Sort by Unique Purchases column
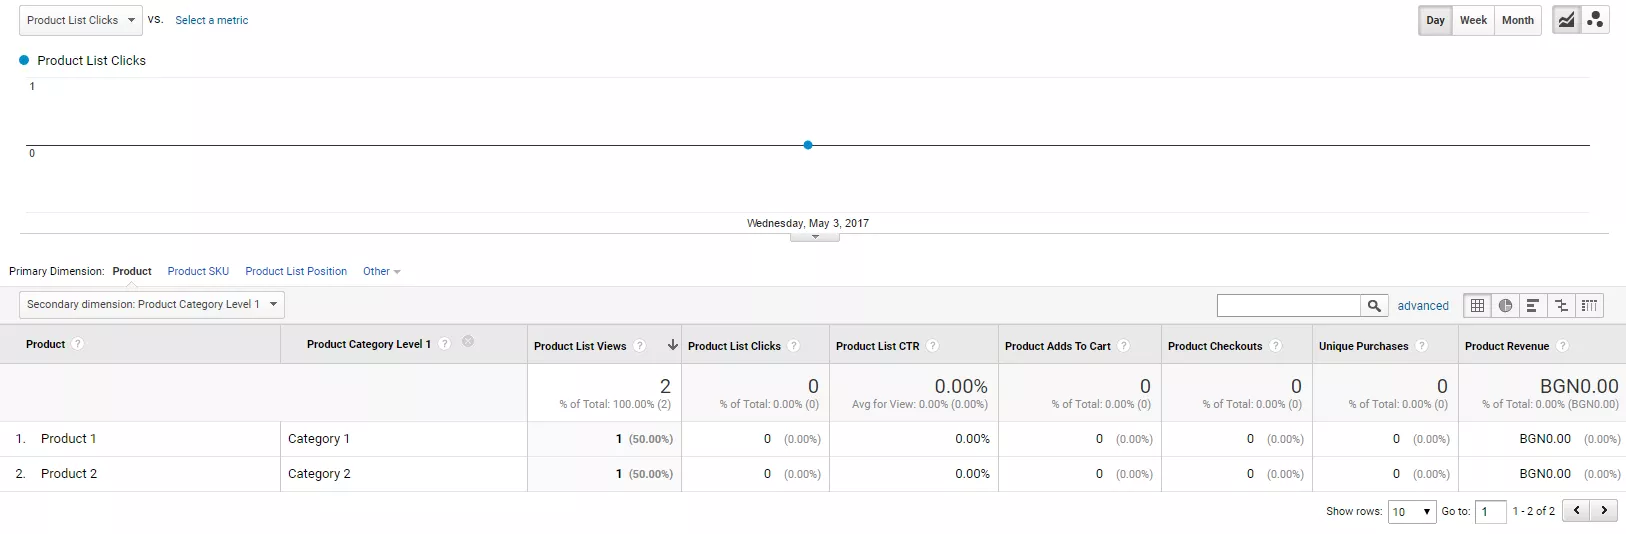Viewport: 1626px width, 534px height. [1363, 346]
